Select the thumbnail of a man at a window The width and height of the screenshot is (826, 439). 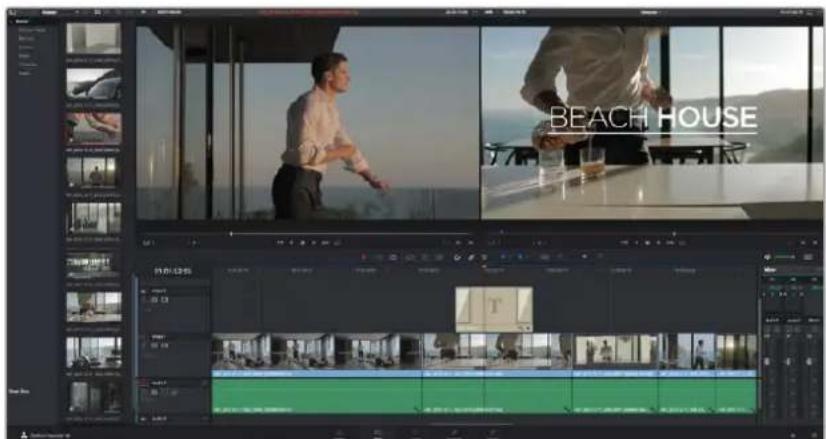[94, 172]
